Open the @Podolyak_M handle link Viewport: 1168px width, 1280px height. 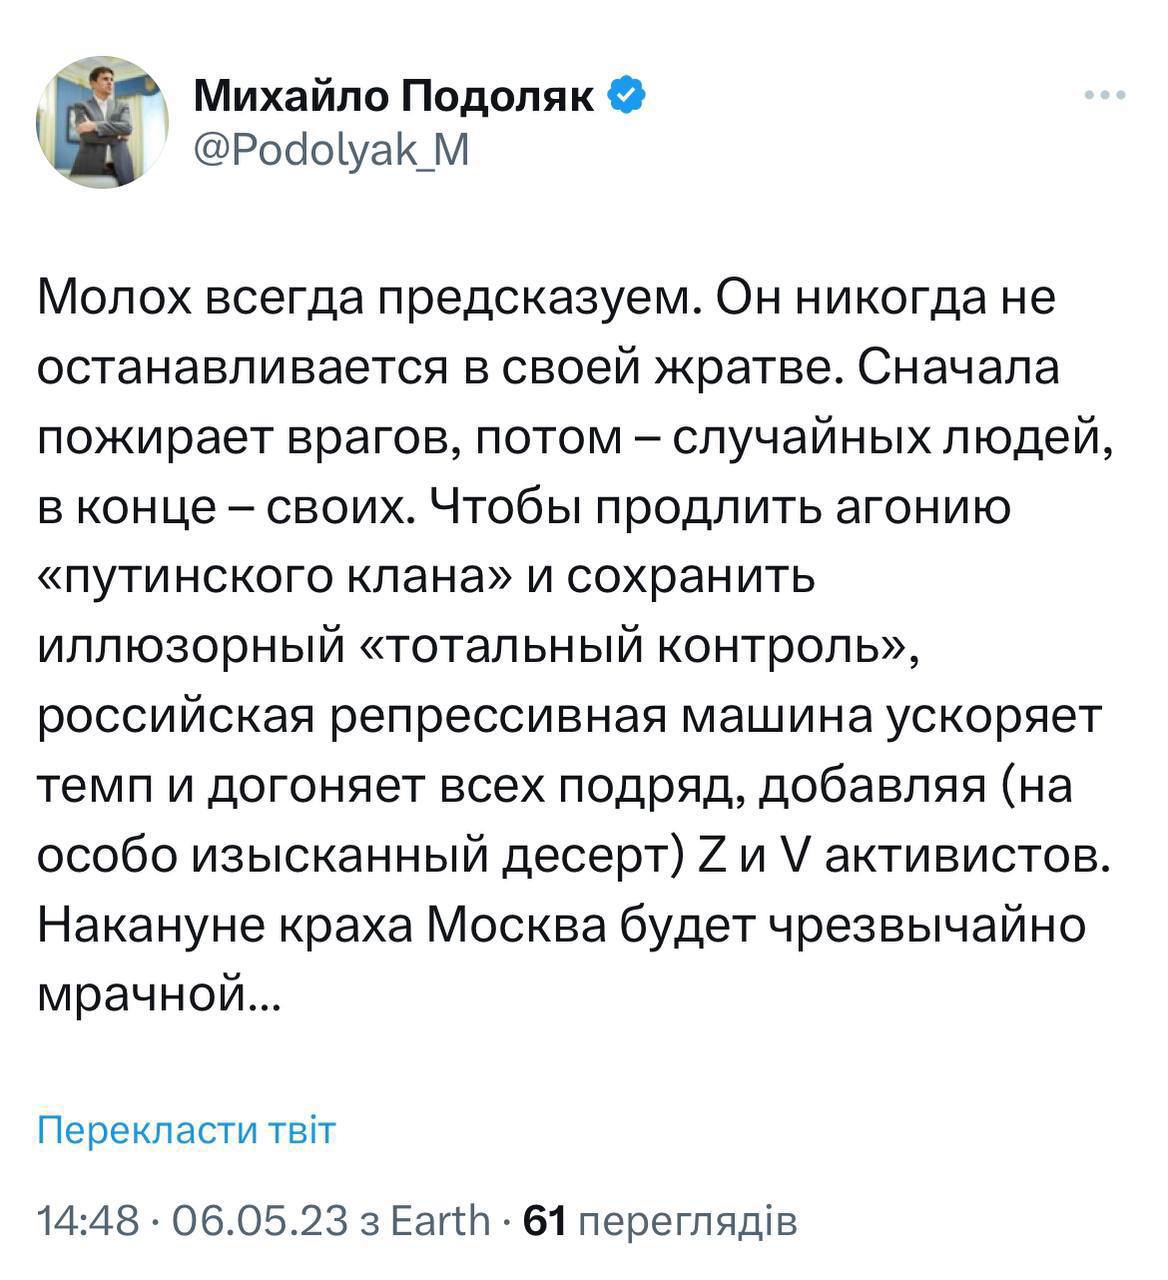[x=330, y=150]
